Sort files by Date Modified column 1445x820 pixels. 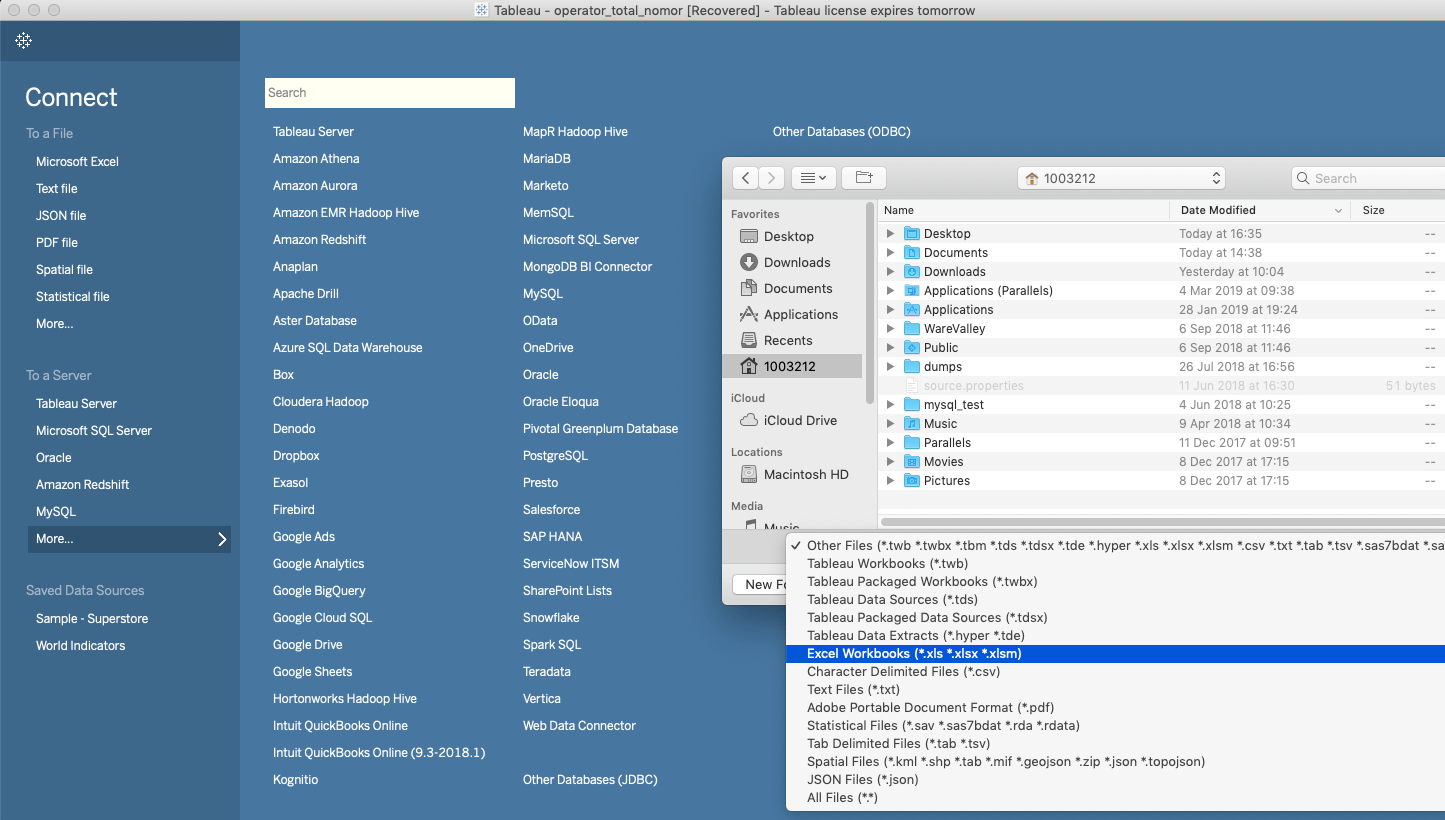(1260, 210)
